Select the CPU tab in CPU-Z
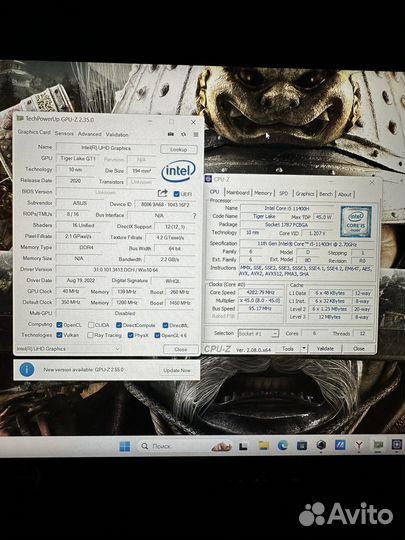The image size is (405, 540). tap(215, 191)
